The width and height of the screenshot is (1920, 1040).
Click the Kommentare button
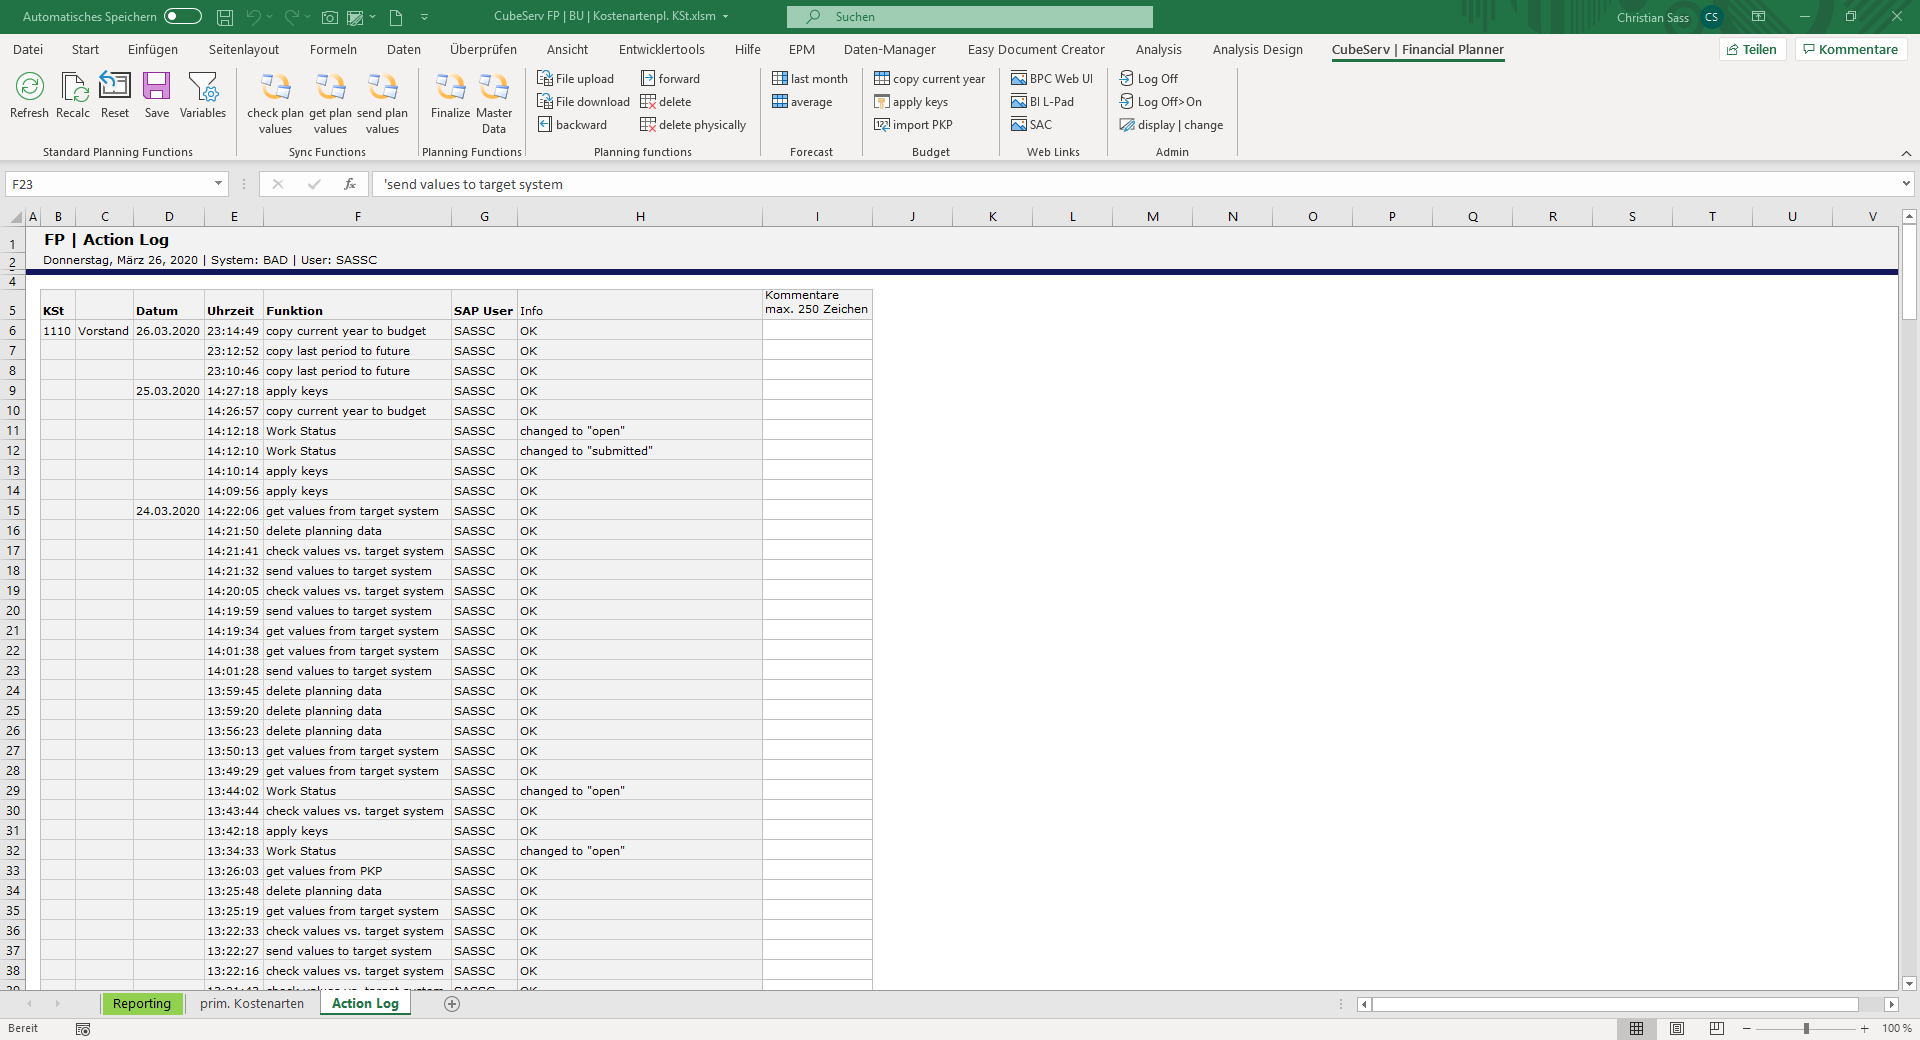coord(1851,49)
